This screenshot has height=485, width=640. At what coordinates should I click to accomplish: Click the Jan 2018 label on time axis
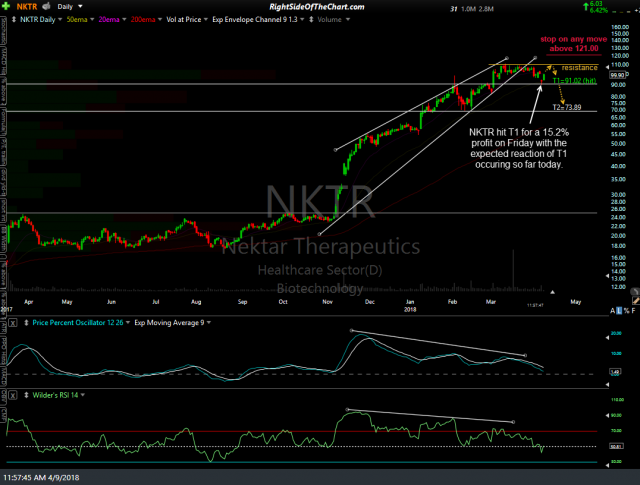(410, 305)
